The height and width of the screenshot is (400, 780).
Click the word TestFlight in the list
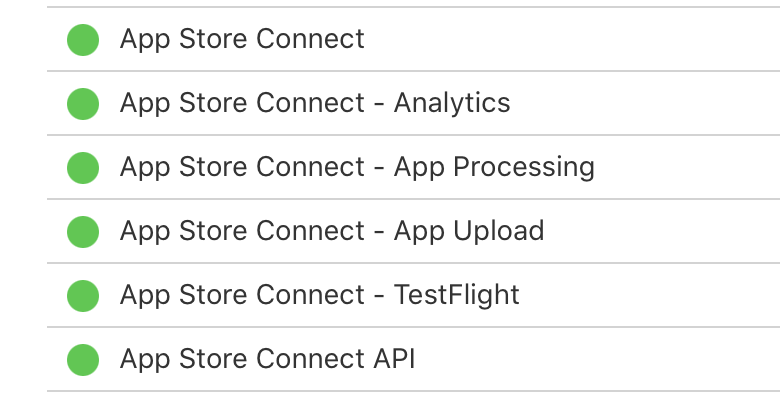[x=457, y=296]
